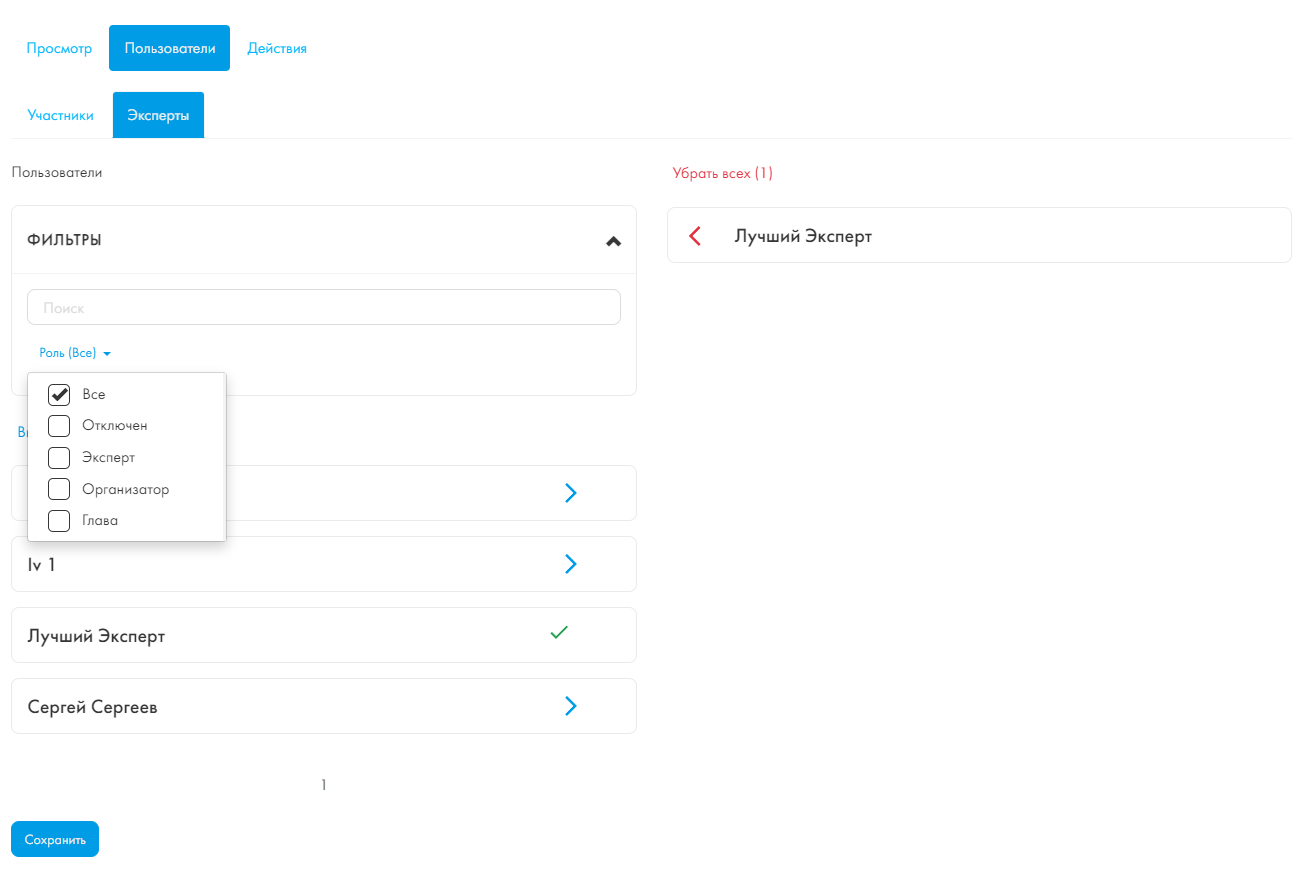The image size is (1309, 892).
Task: Click the Убрать всех (1) link
Action: (722, 174)
